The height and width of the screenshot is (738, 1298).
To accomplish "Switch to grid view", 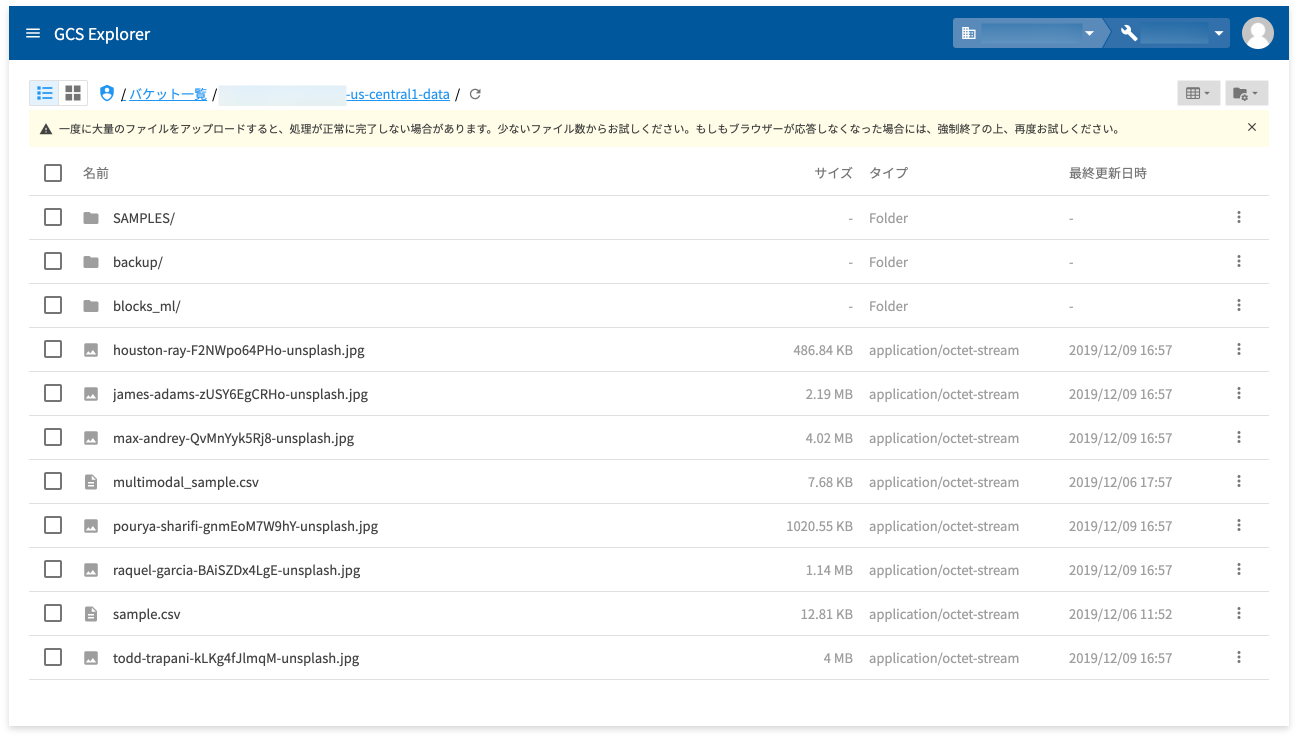I will point(73,93).
